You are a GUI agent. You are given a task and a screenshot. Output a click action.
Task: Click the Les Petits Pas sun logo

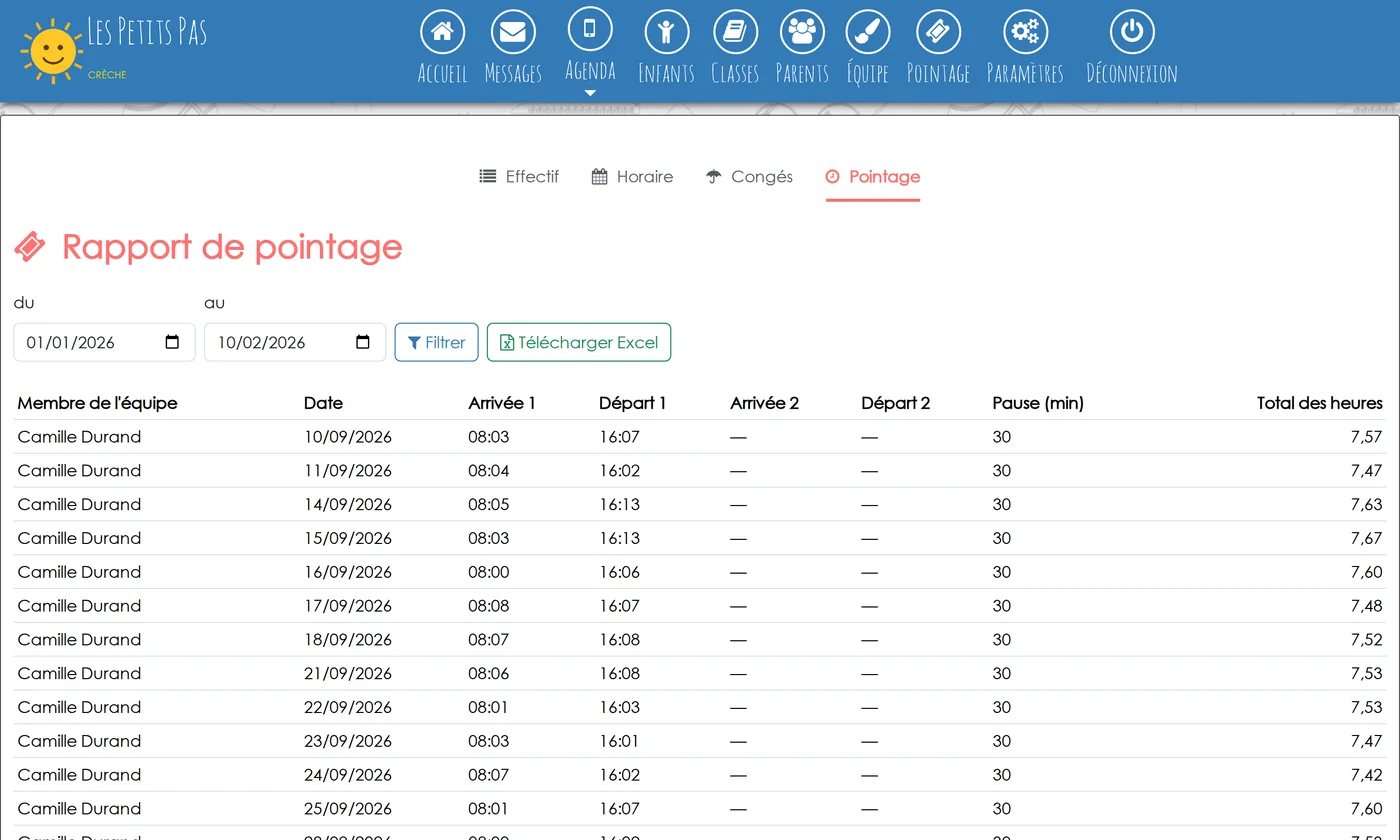(x=51, y=51)
